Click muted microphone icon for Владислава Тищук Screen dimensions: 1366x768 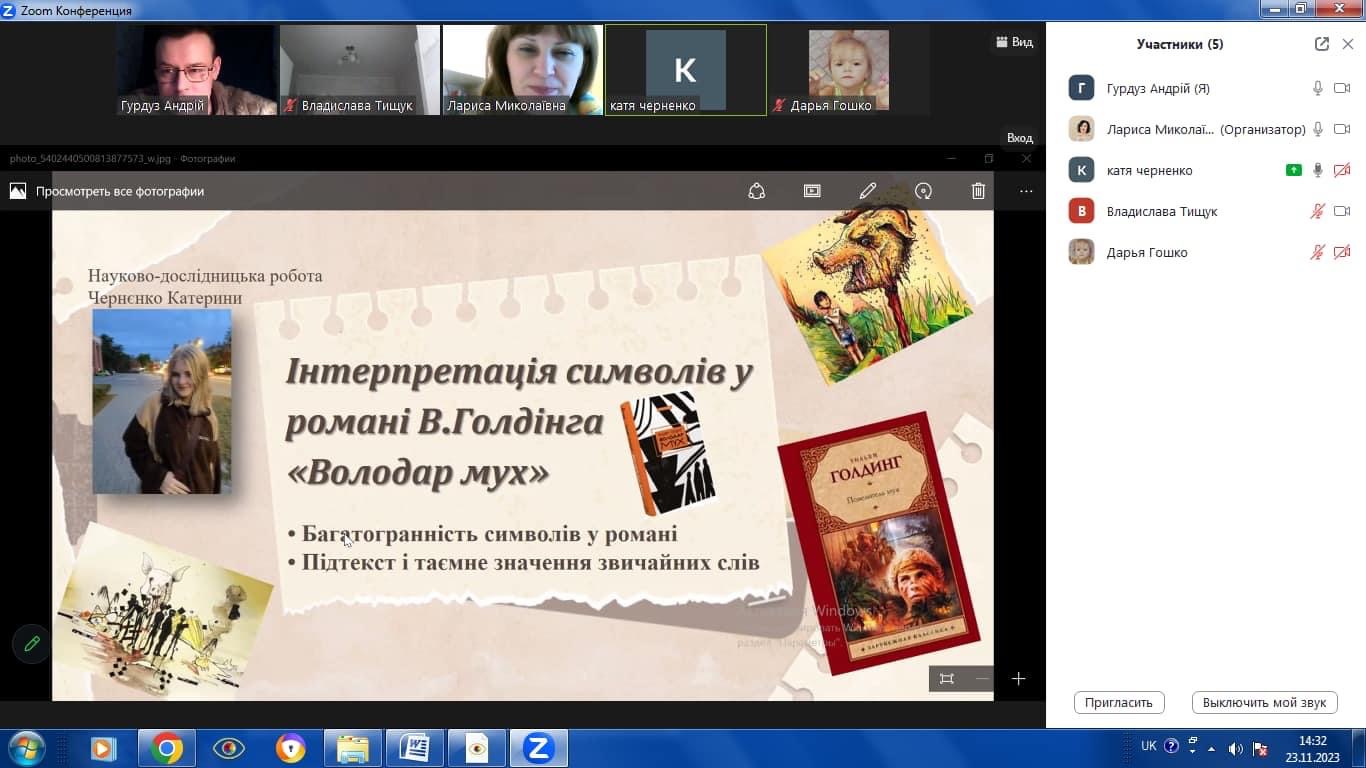[1318, 211]
